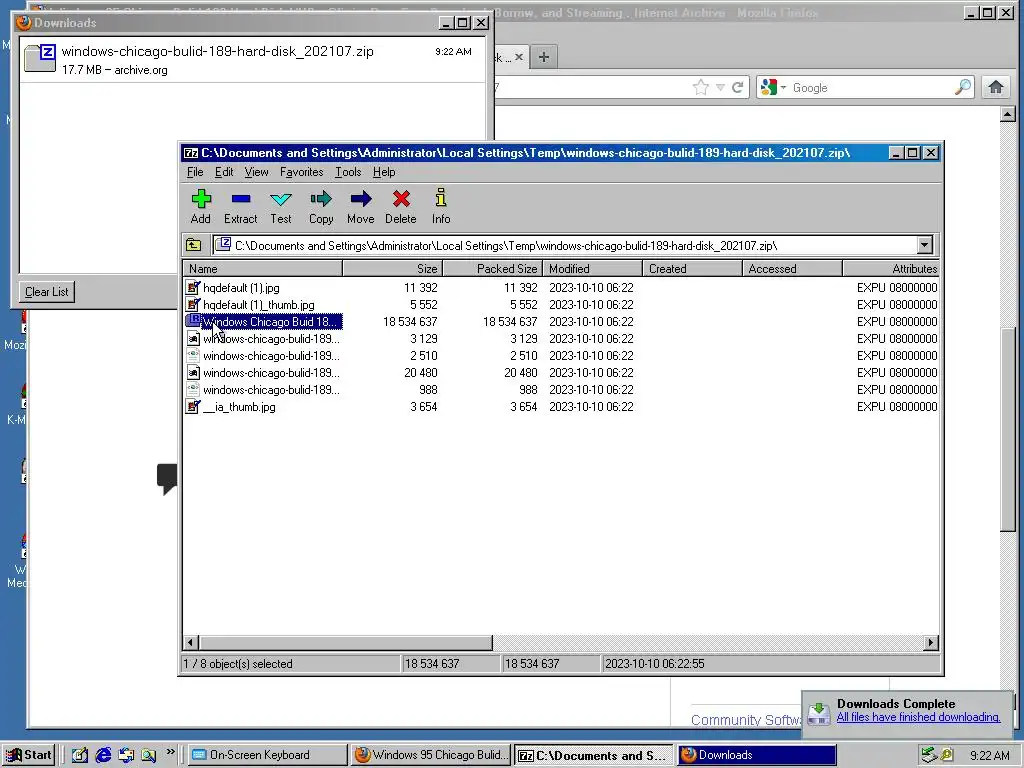
Task: Sort by the Created column header
Action: click(x=692, y=268)
